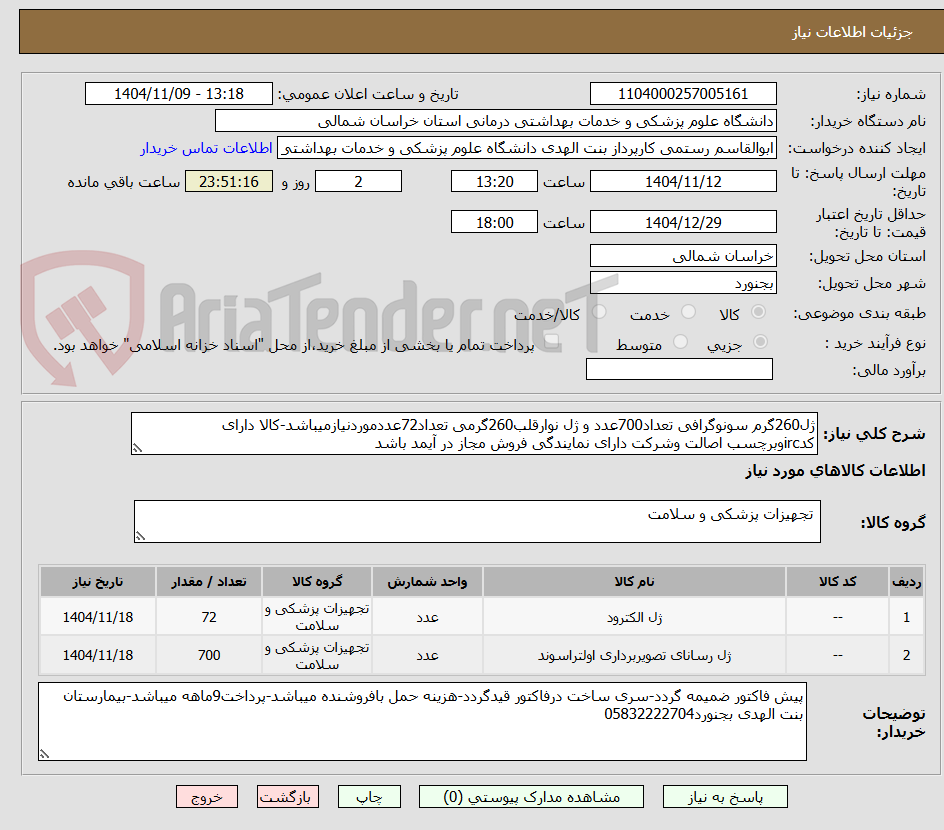Click the quantity cell showing 700

[x=209, y=655]
